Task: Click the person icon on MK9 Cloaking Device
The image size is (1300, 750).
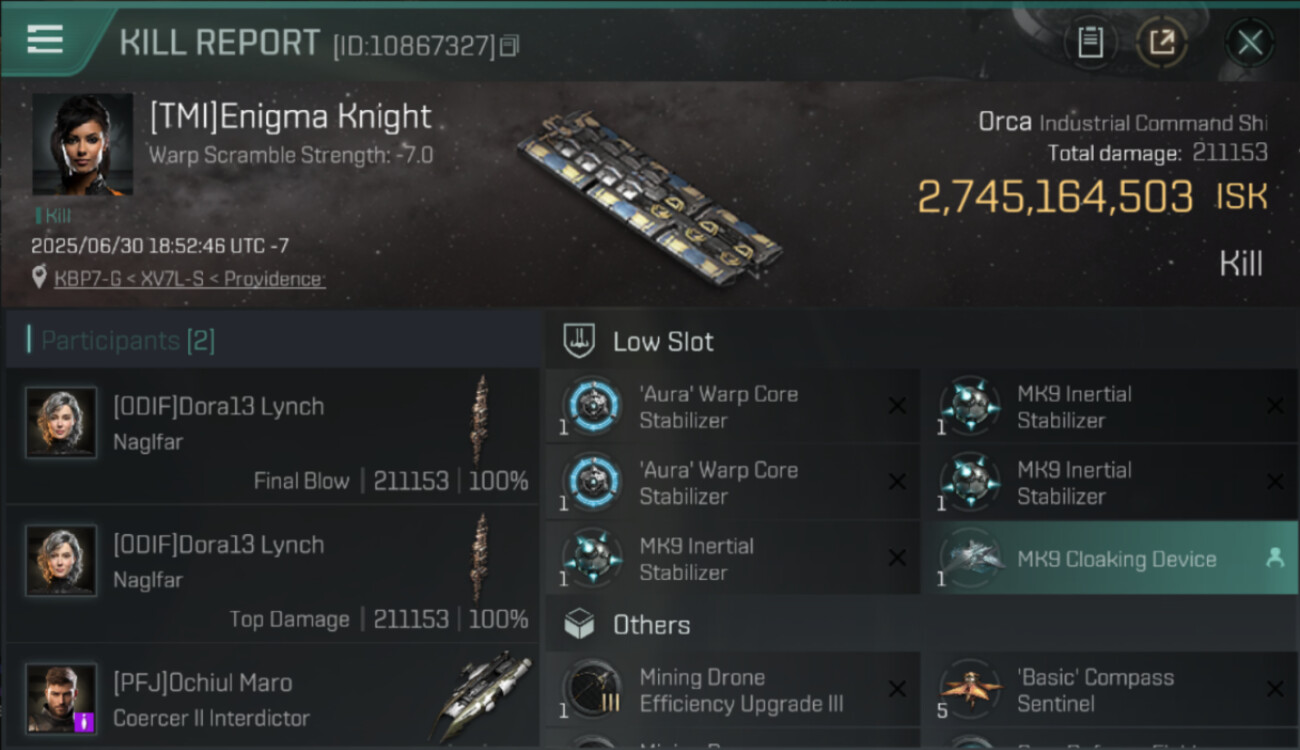Action: point(1275,559)
